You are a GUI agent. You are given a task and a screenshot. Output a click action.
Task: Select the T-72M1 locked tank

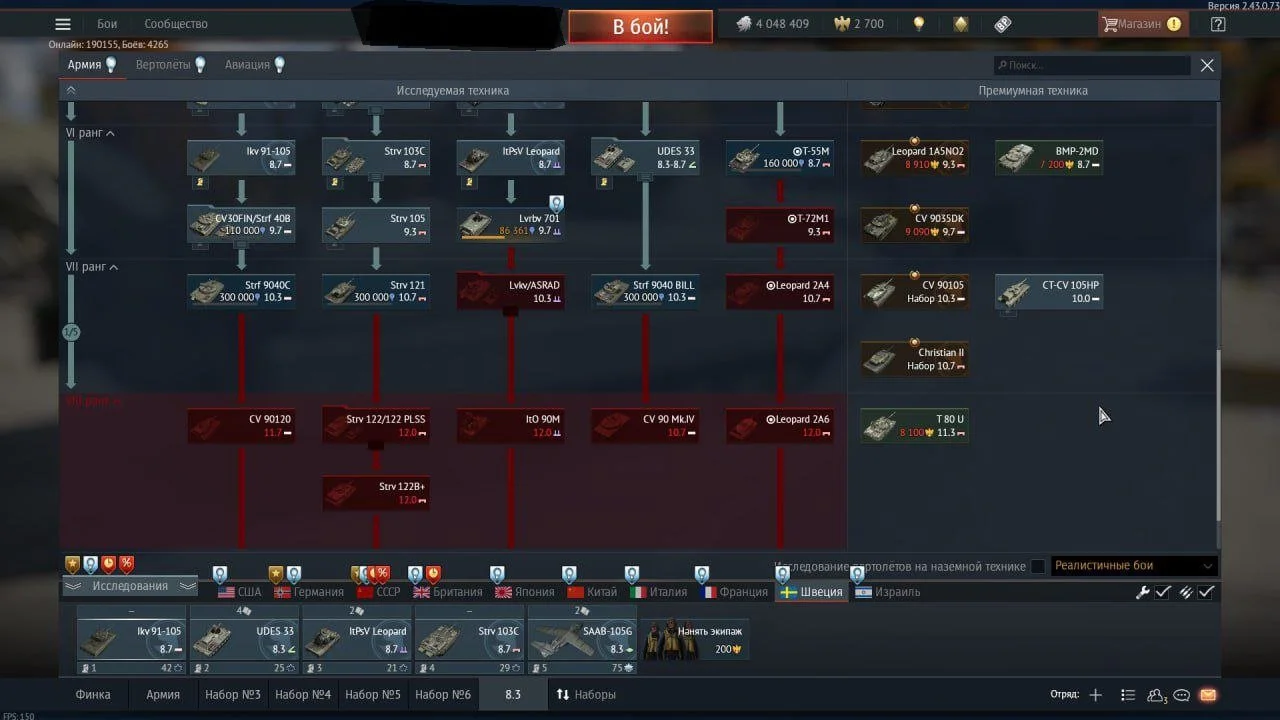point(780,224)
